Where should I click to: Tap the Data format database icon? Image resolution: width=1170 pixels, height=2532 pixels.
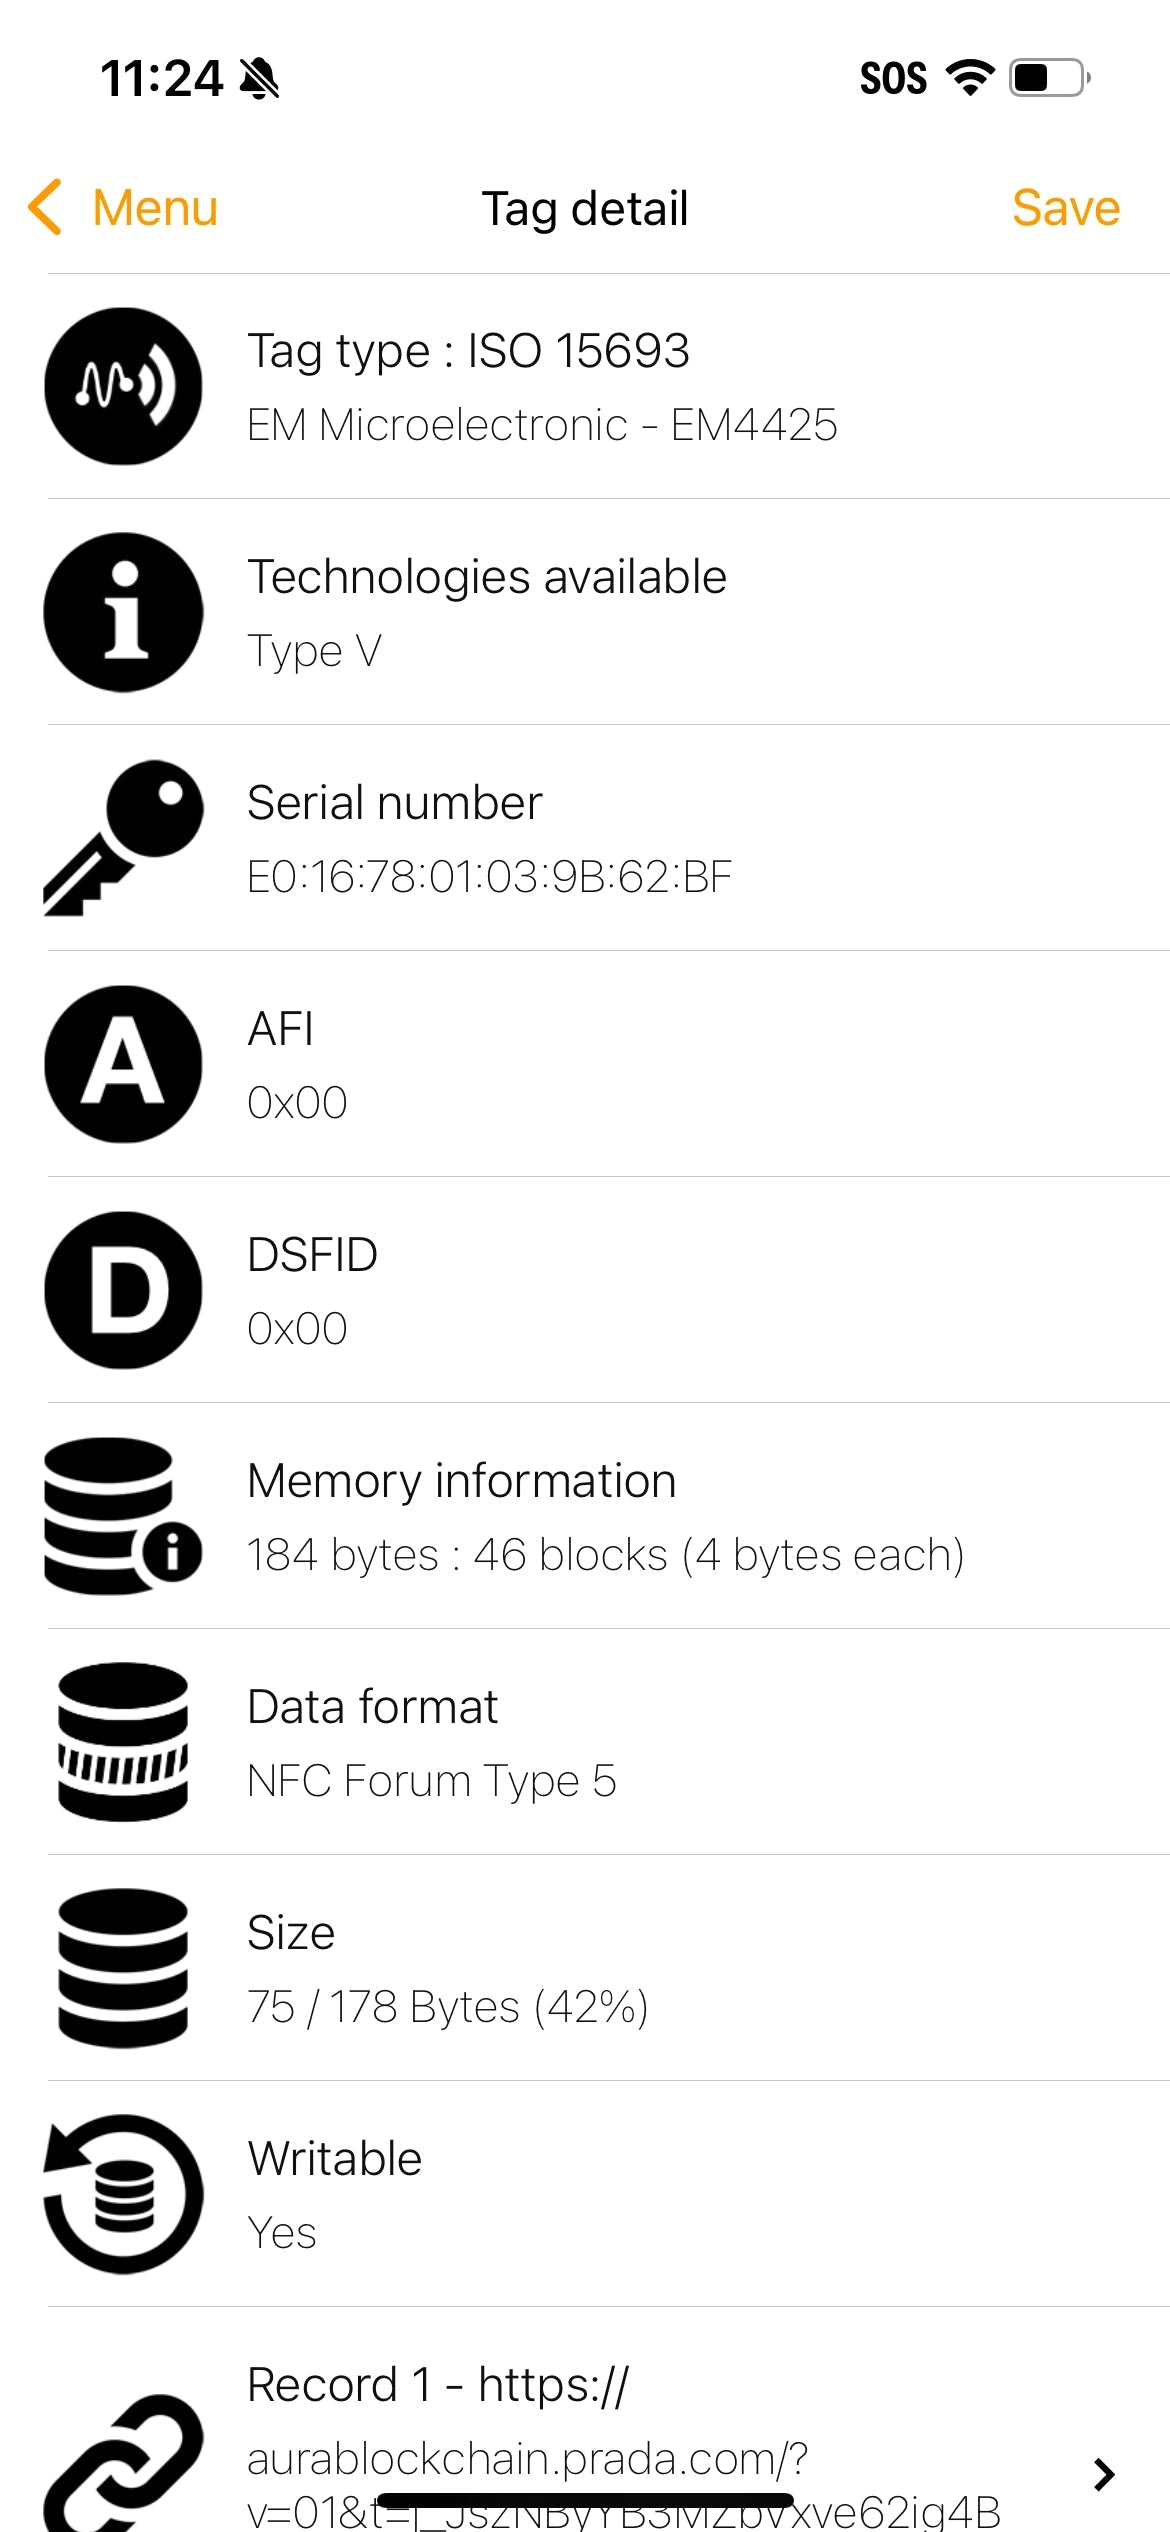tap(123, 1742)
